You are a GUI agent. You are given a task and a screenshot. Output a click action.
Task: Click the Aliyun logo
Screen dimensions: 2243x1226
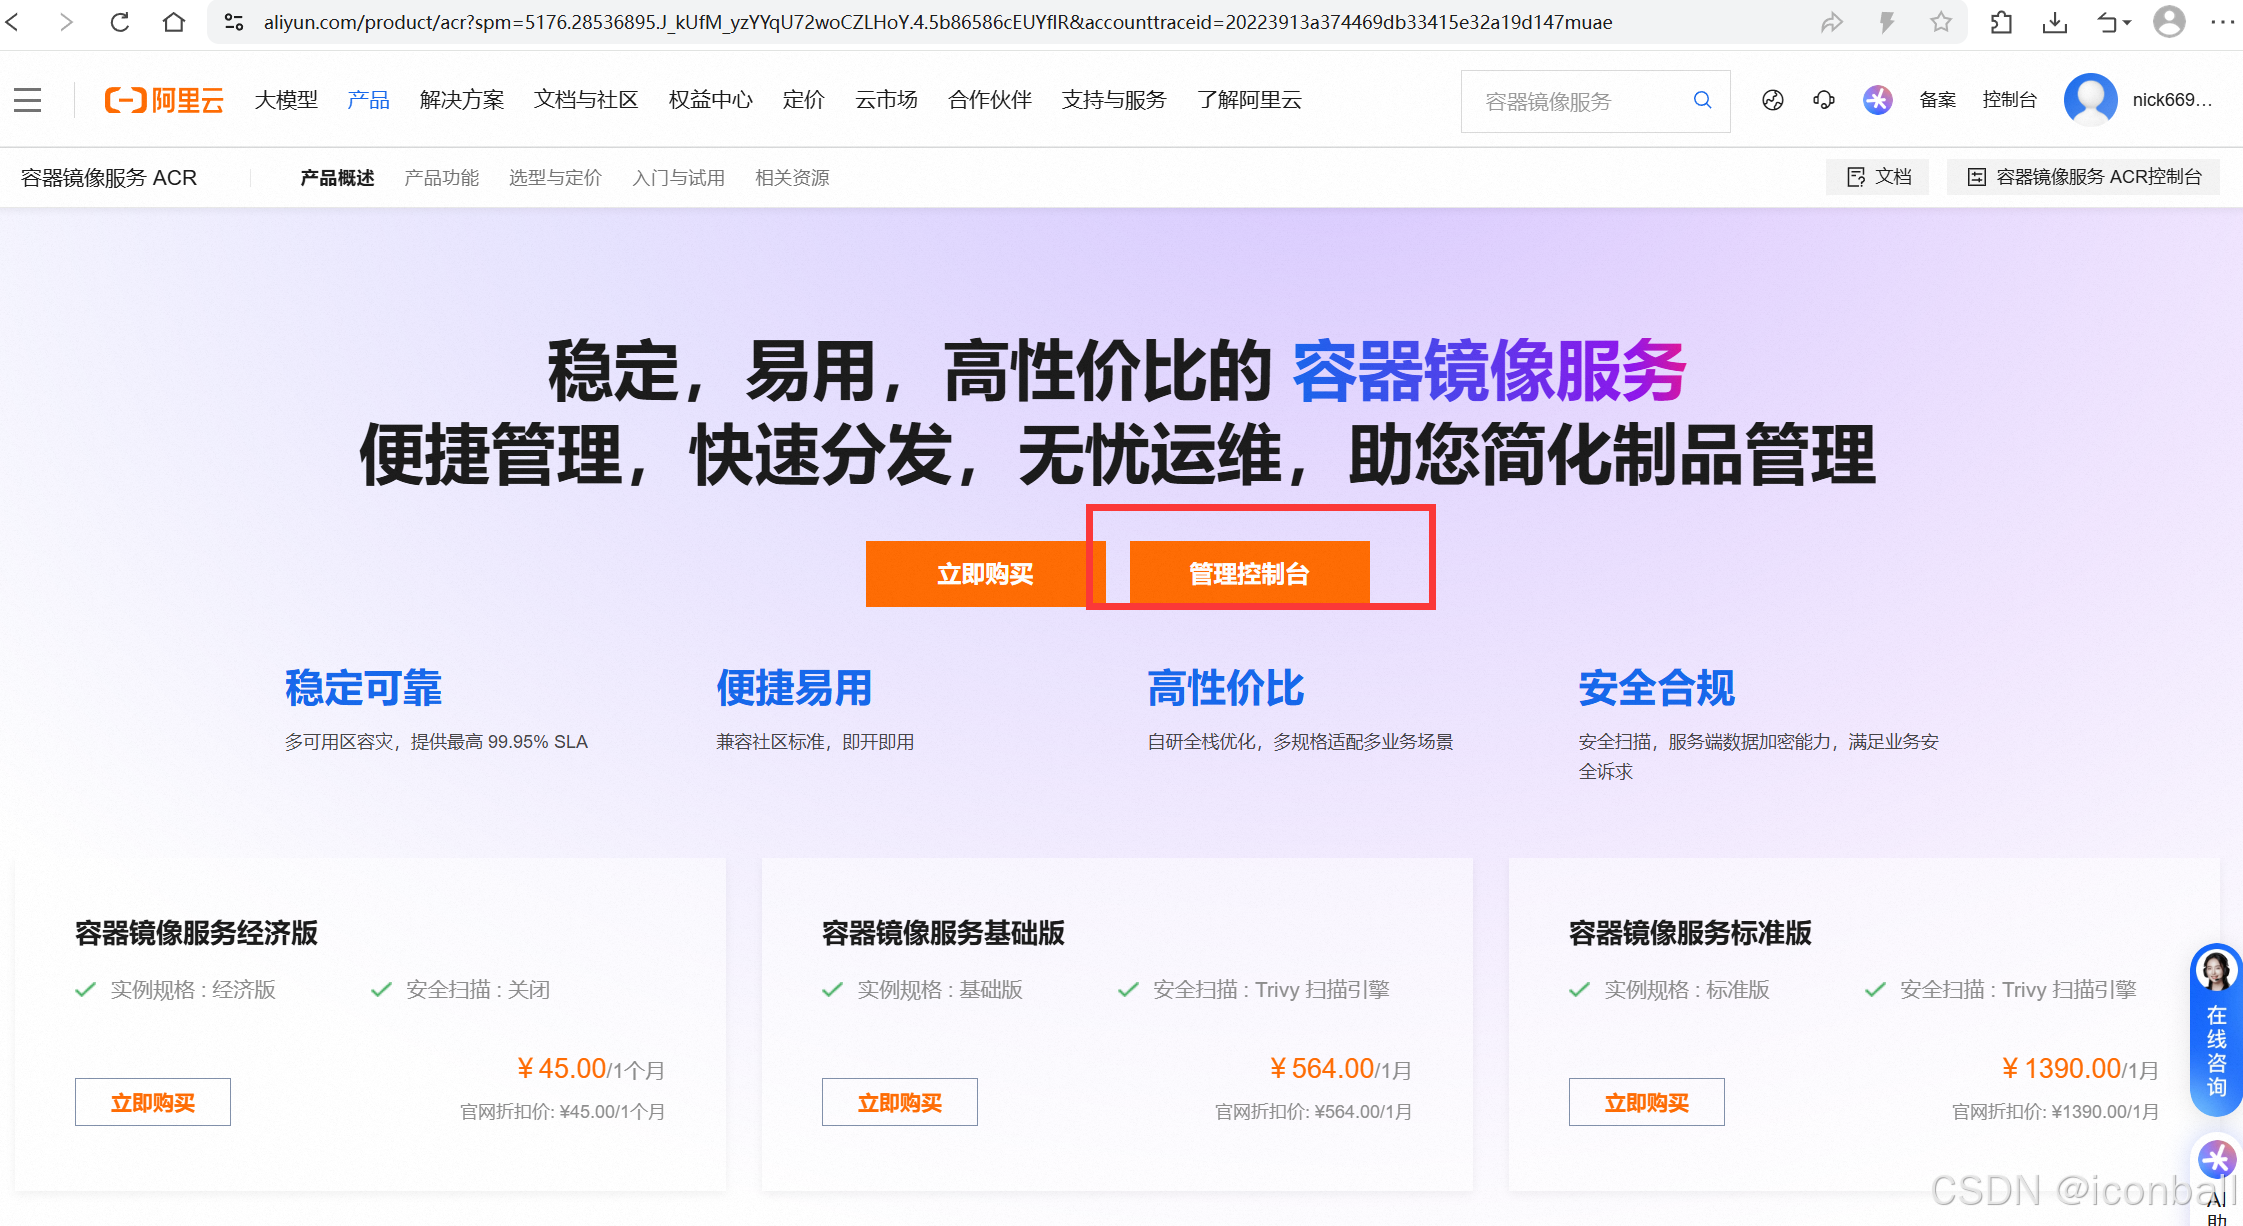[x=164, y=100]
